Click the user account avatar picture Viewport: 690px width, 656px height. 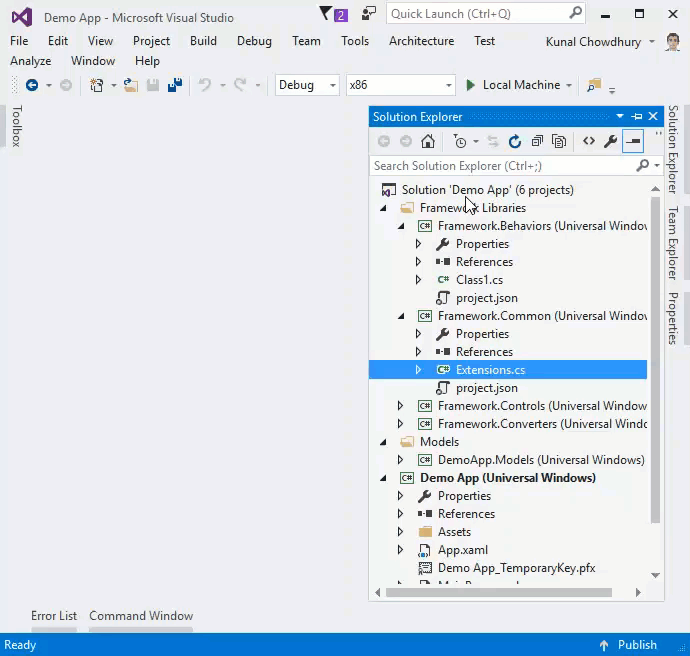pos(672,42)
